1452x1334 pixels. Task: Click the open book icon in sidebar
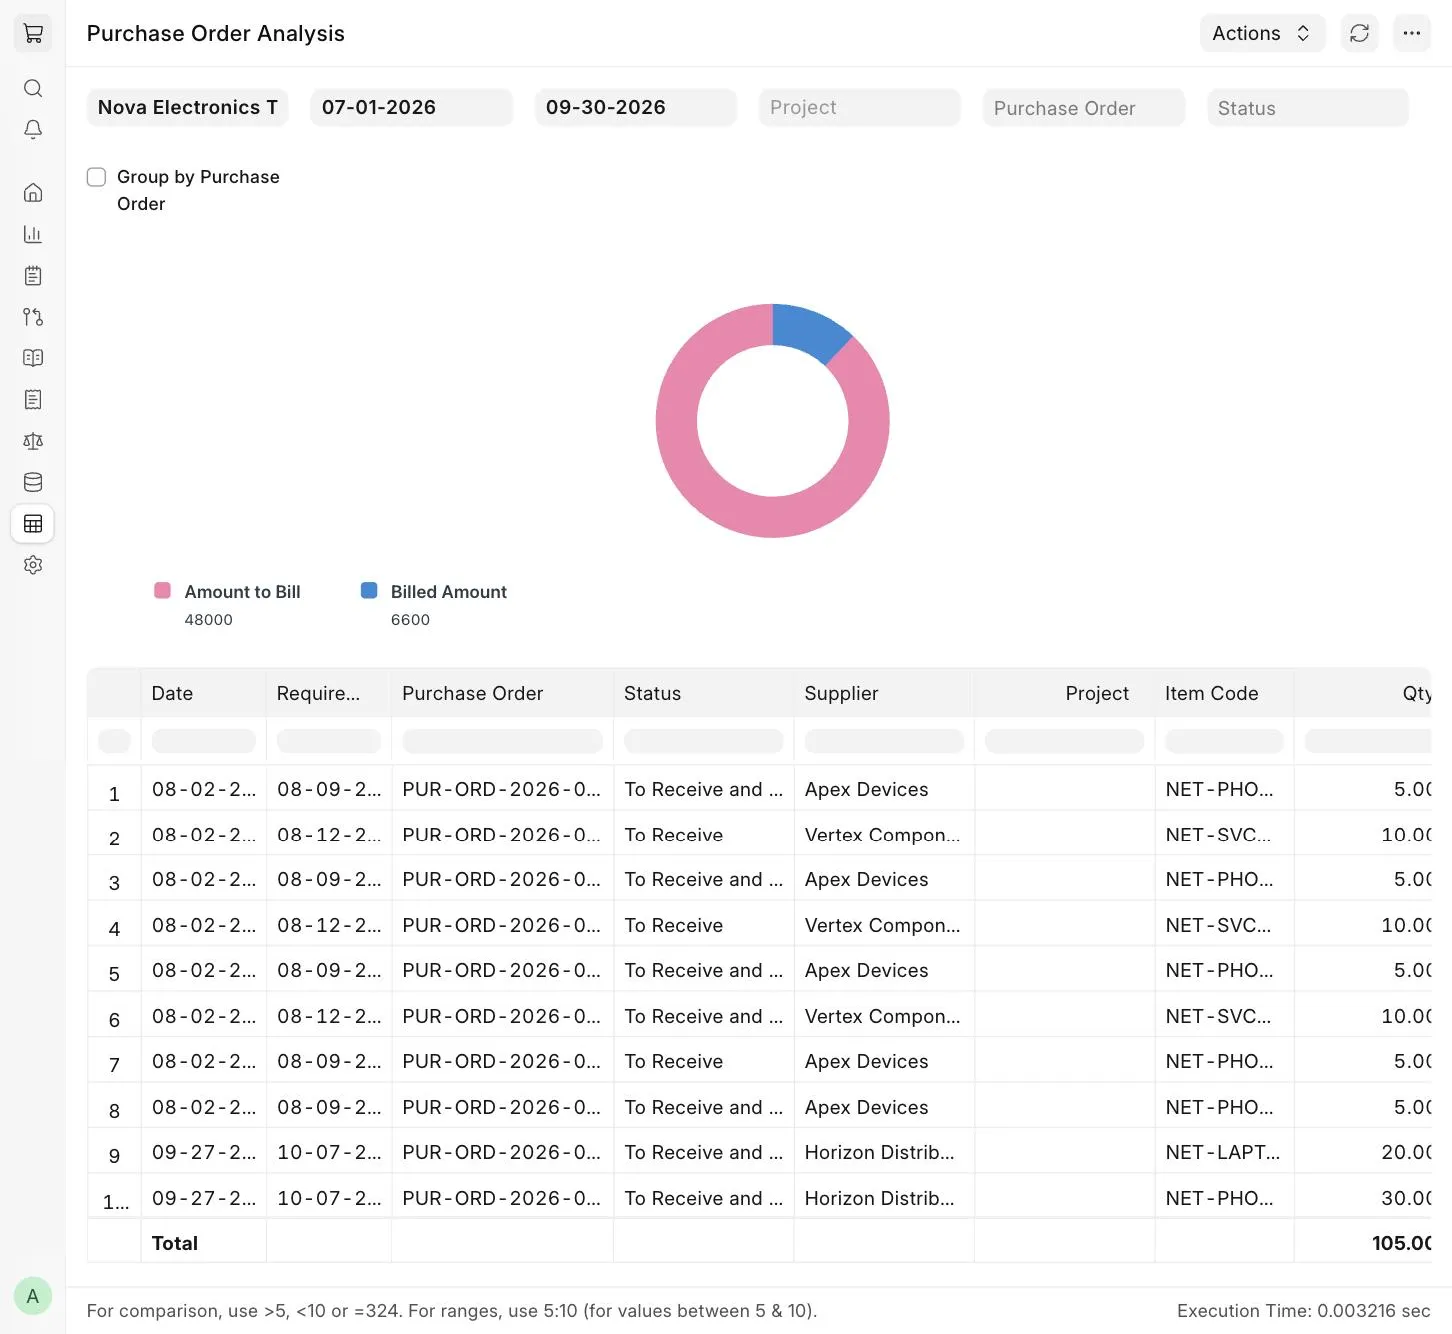pyautogui.click(x=33, y=358)
